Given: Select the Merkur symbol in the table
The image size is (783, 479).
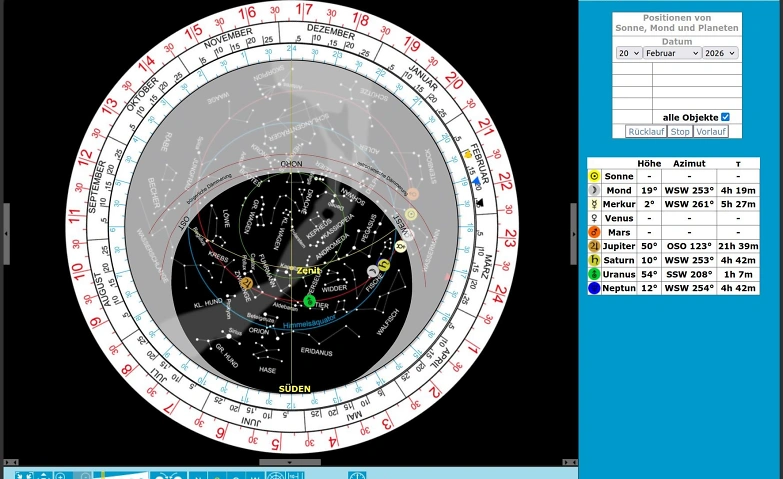Looking at the screenshot, I should click(x=594, y=204).
